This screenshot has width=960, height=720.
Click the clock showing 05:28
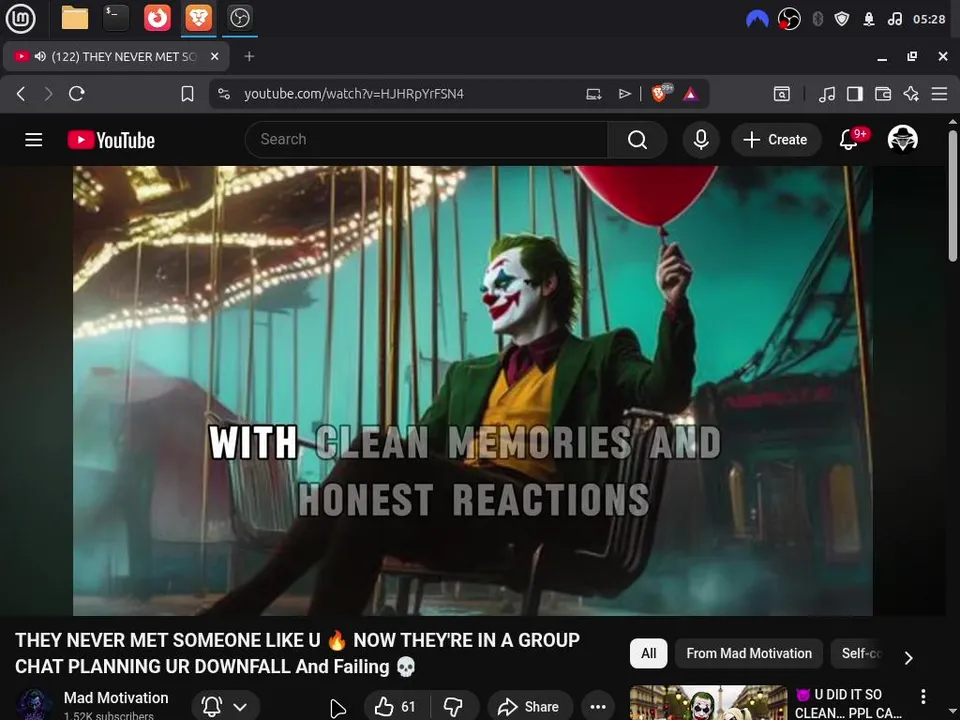pos(929,19)
